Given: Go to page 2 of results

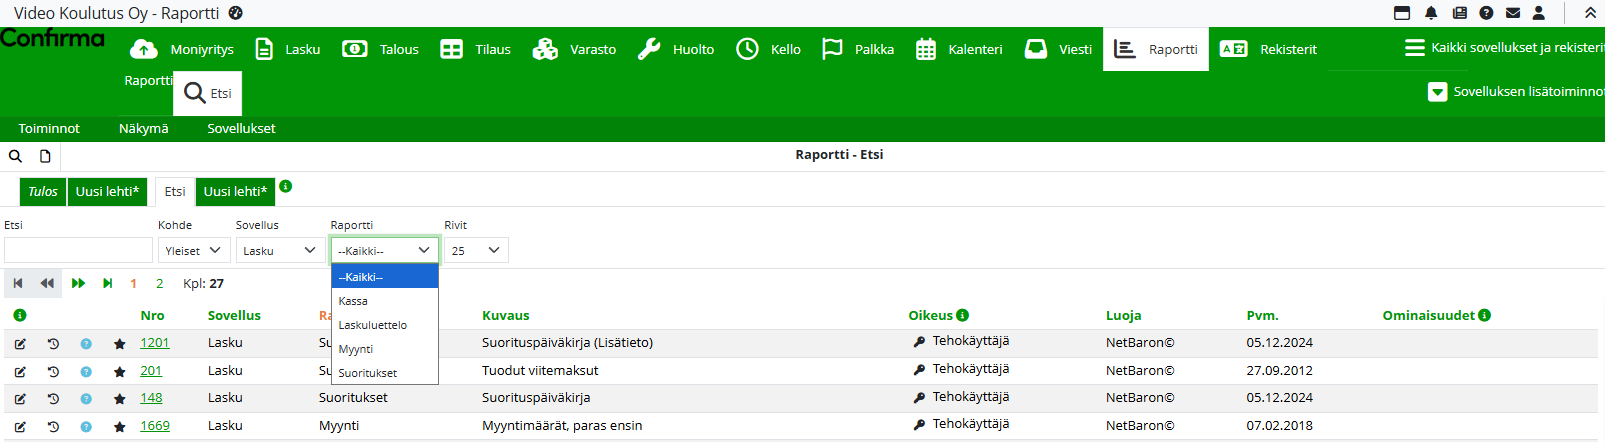Looking at the screenshot, I should 159,284.
